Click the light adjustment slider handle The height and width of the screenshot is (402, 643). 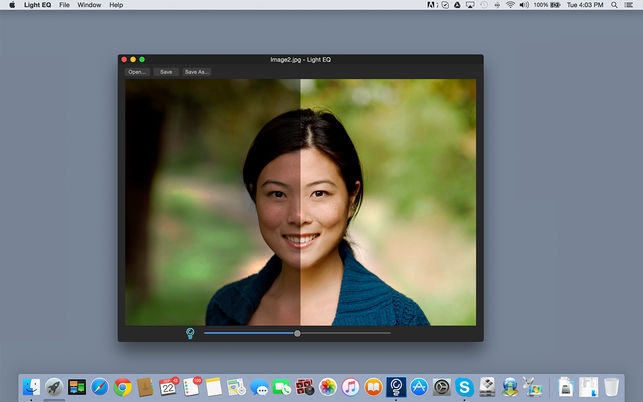point(297,333)
